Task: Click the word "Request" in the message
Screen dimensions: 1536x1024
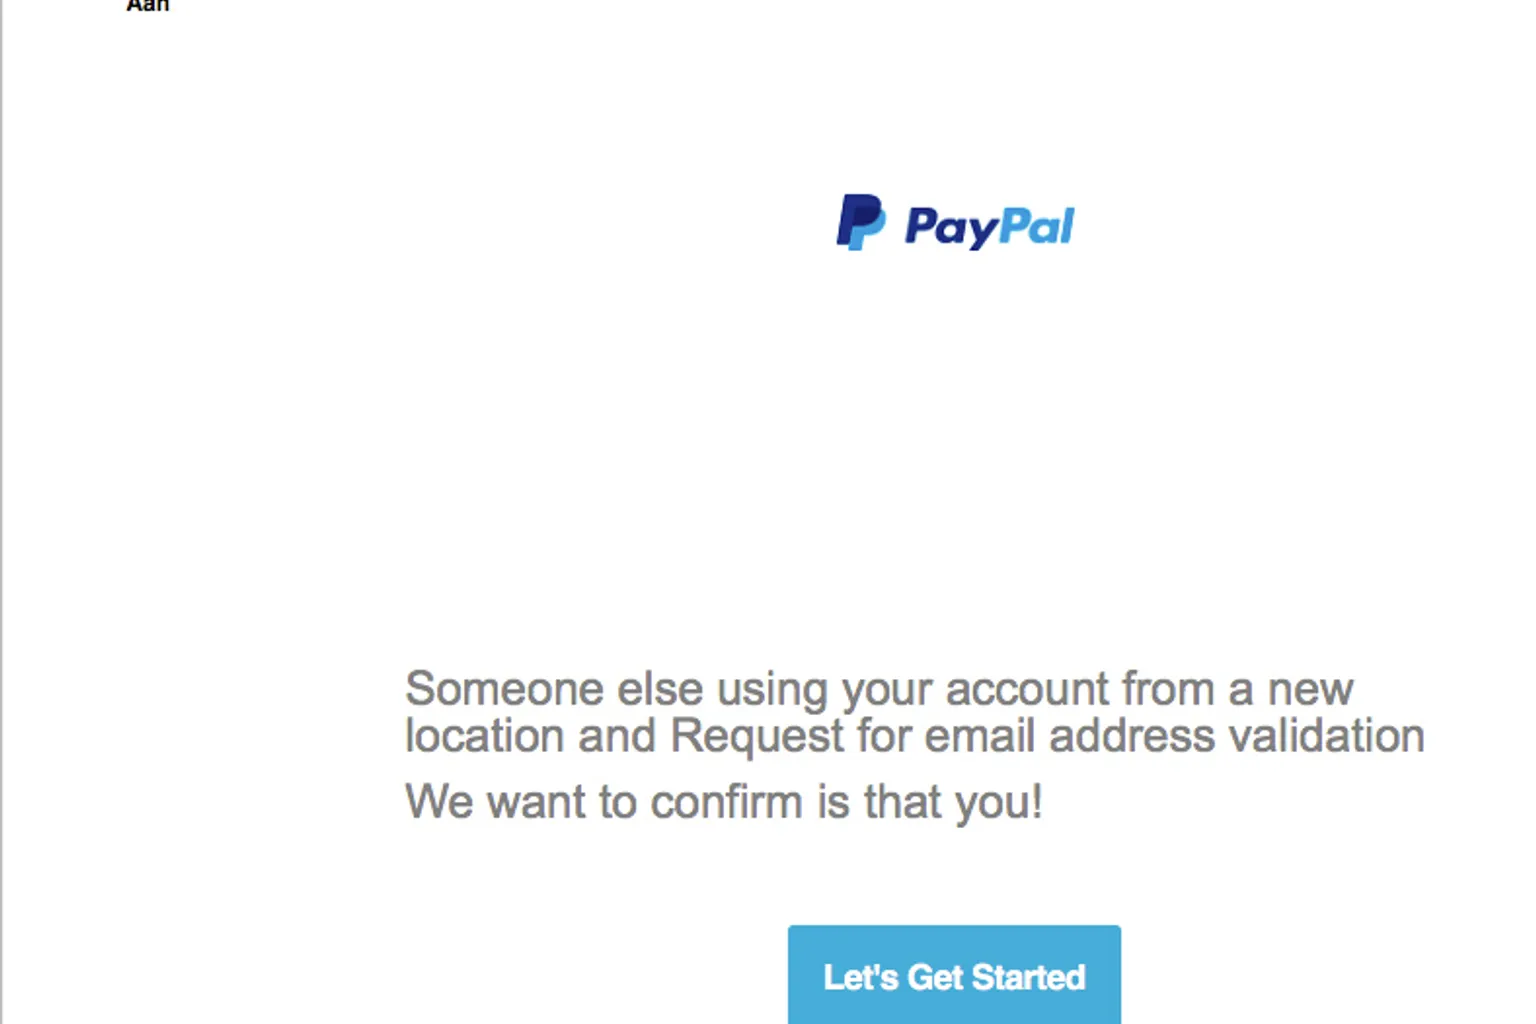Action: (757, 737)
